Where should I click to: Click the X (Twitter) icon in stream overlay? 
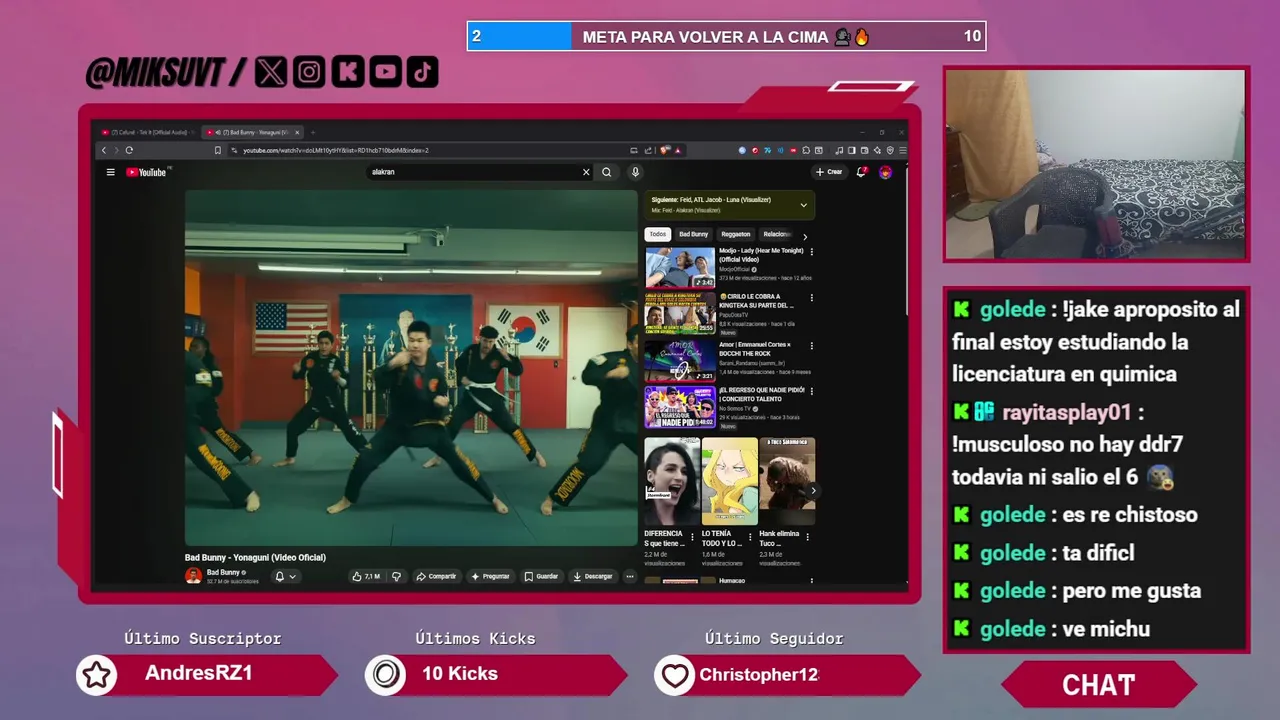coord(270,71)
